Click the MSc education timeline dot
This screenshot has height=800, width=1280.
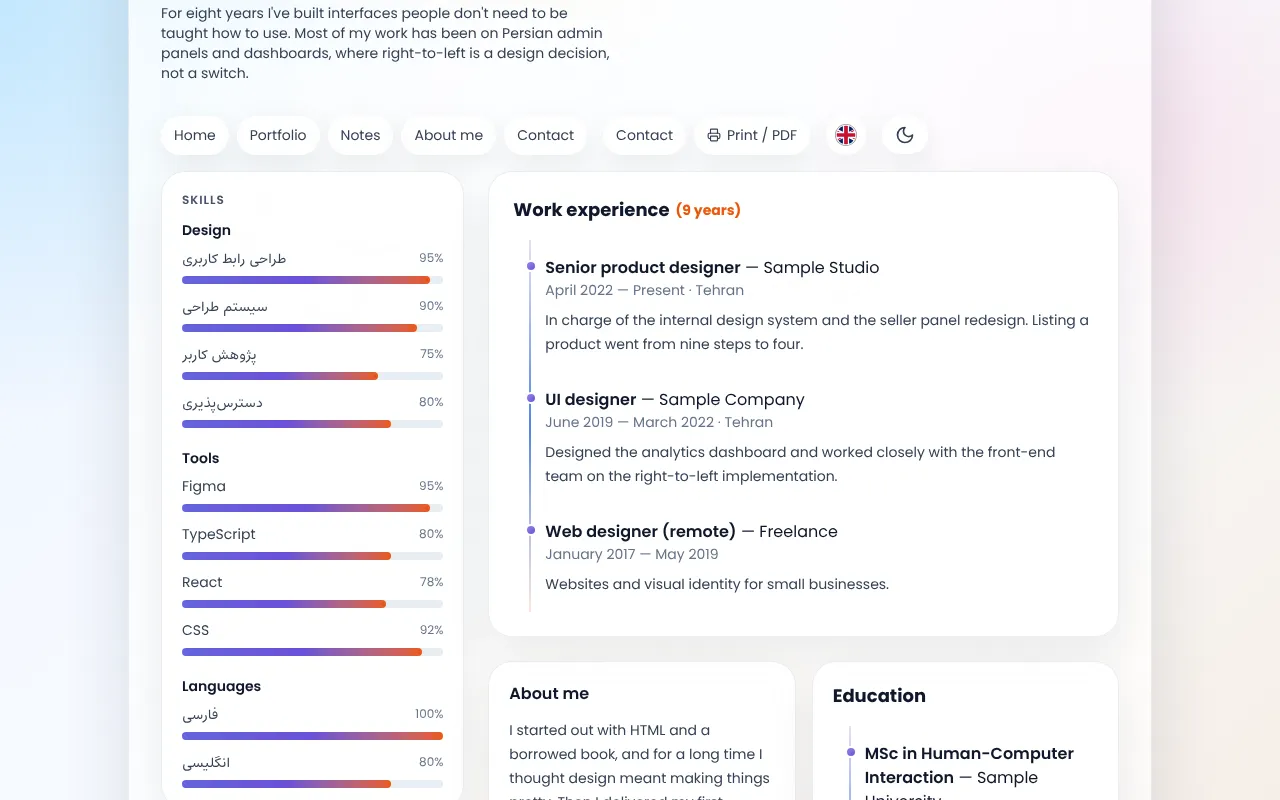[851, 752]
